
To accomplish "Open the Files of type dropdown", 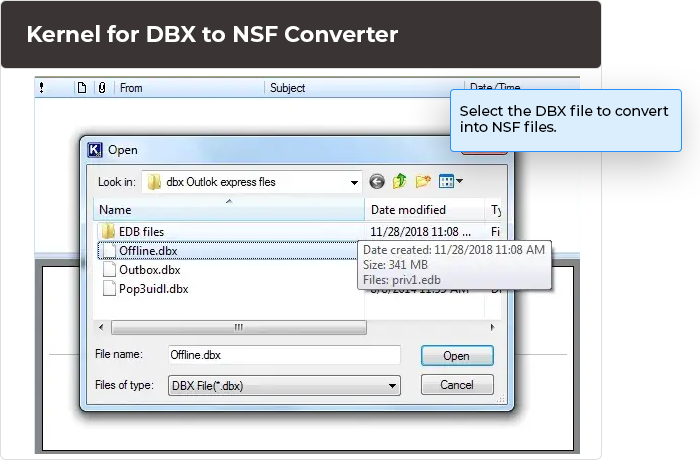I will pos(392,386).
